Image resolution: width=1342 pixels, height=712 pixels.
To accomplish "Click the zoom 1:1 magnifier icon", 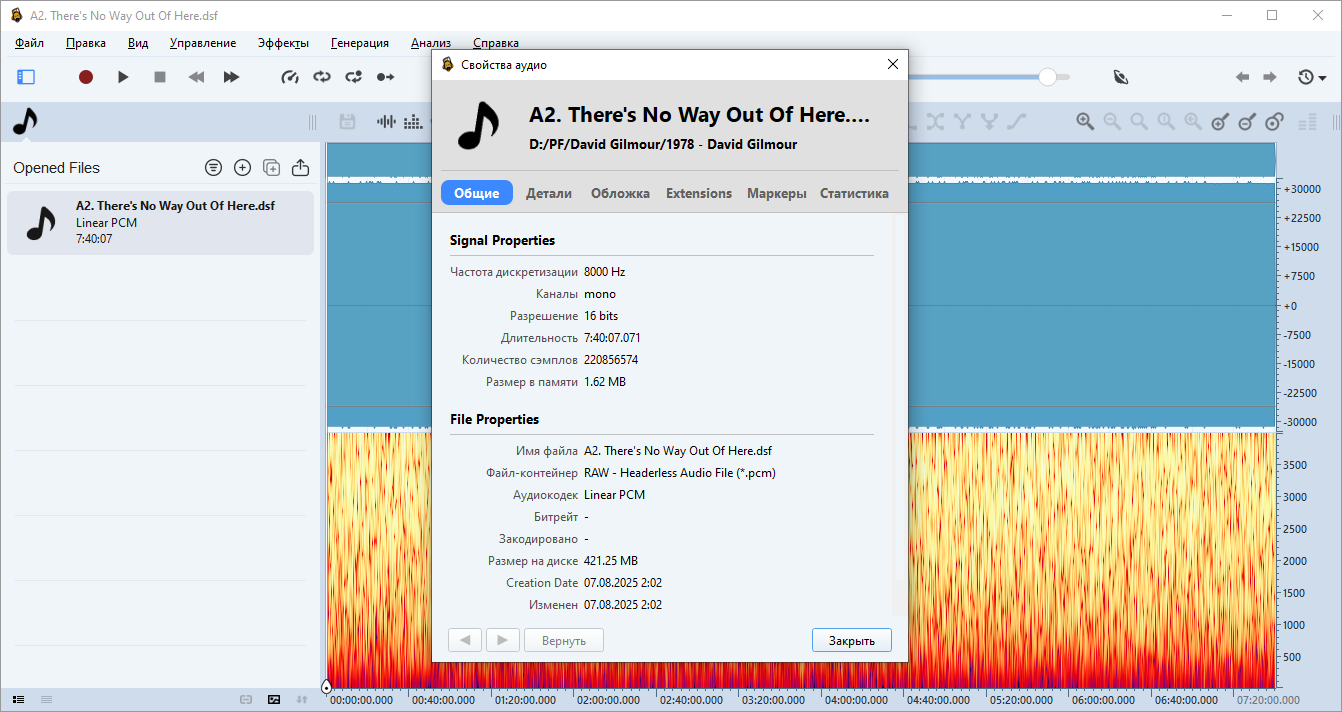I will [1166, 122].
